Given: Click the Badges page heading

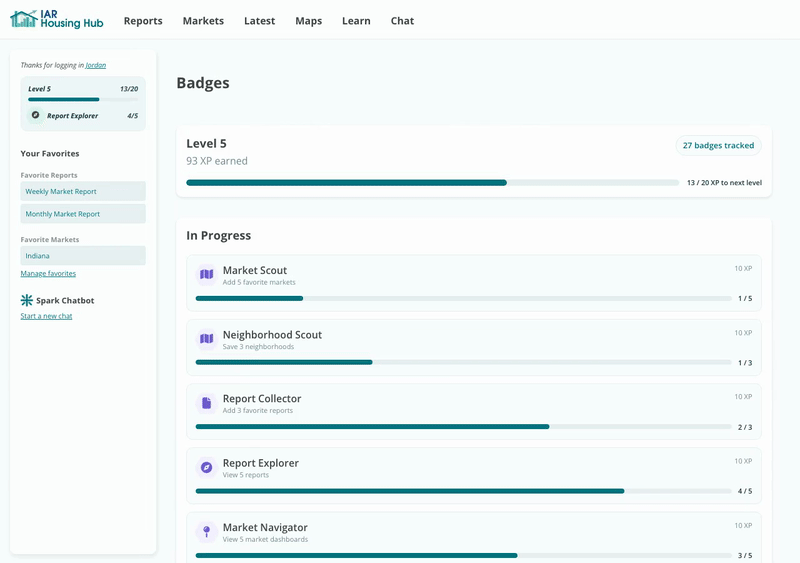Looking at the screenshot, I should [x=203, y=83].
